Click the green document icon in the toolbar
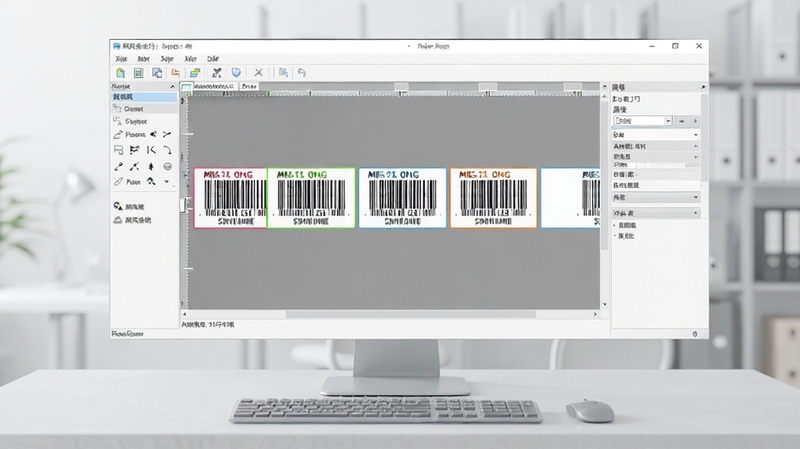The height and width of the screenshot is (449, 800). pos(120,73)
